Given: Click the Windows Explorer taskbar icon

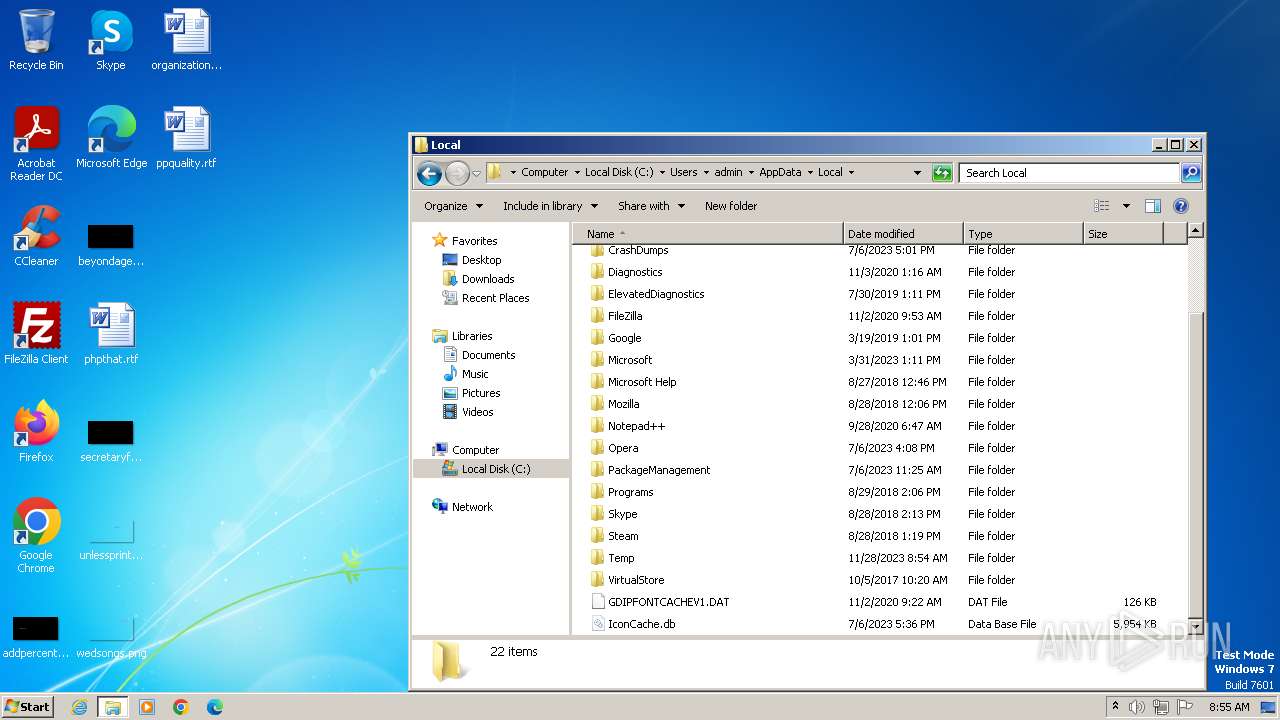Looking at the screenshot, I should point(112,707).
